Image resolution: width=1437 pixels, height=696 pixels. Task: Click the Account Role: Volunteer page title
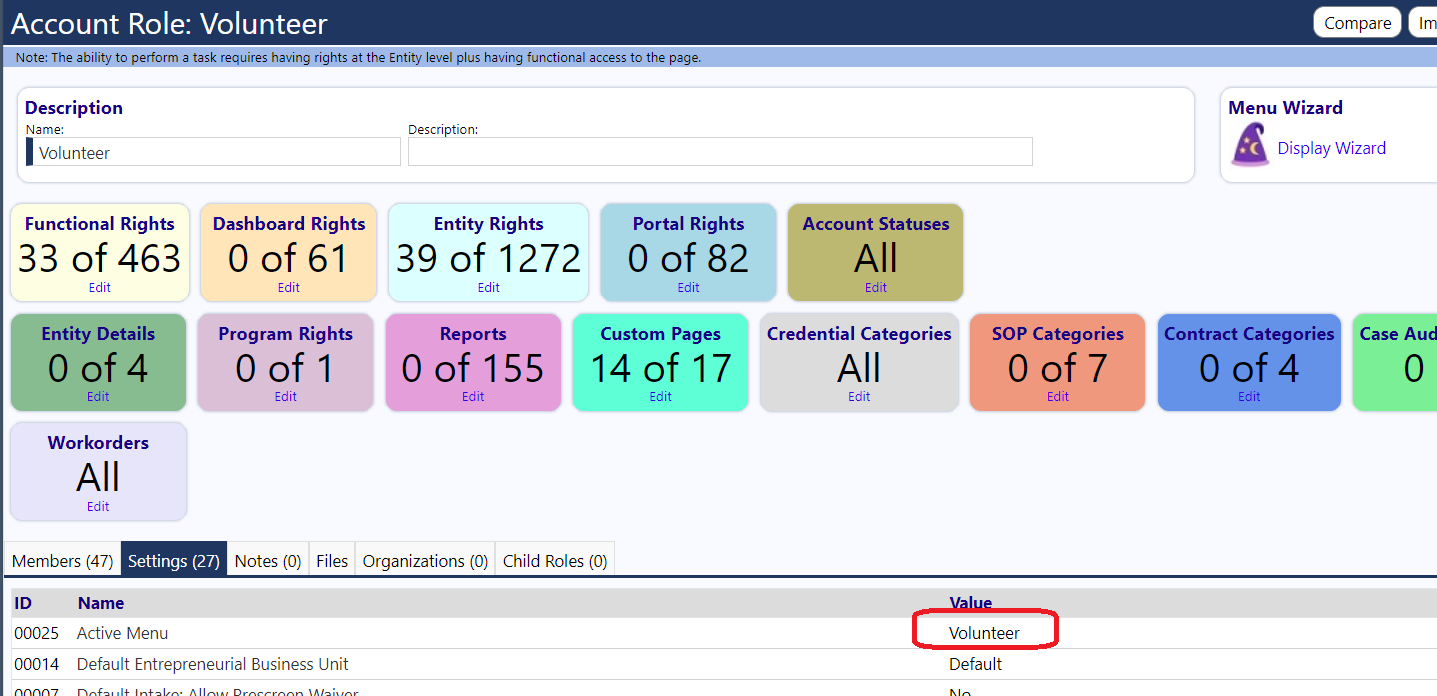pyautogui.click(x=169, y=23)
